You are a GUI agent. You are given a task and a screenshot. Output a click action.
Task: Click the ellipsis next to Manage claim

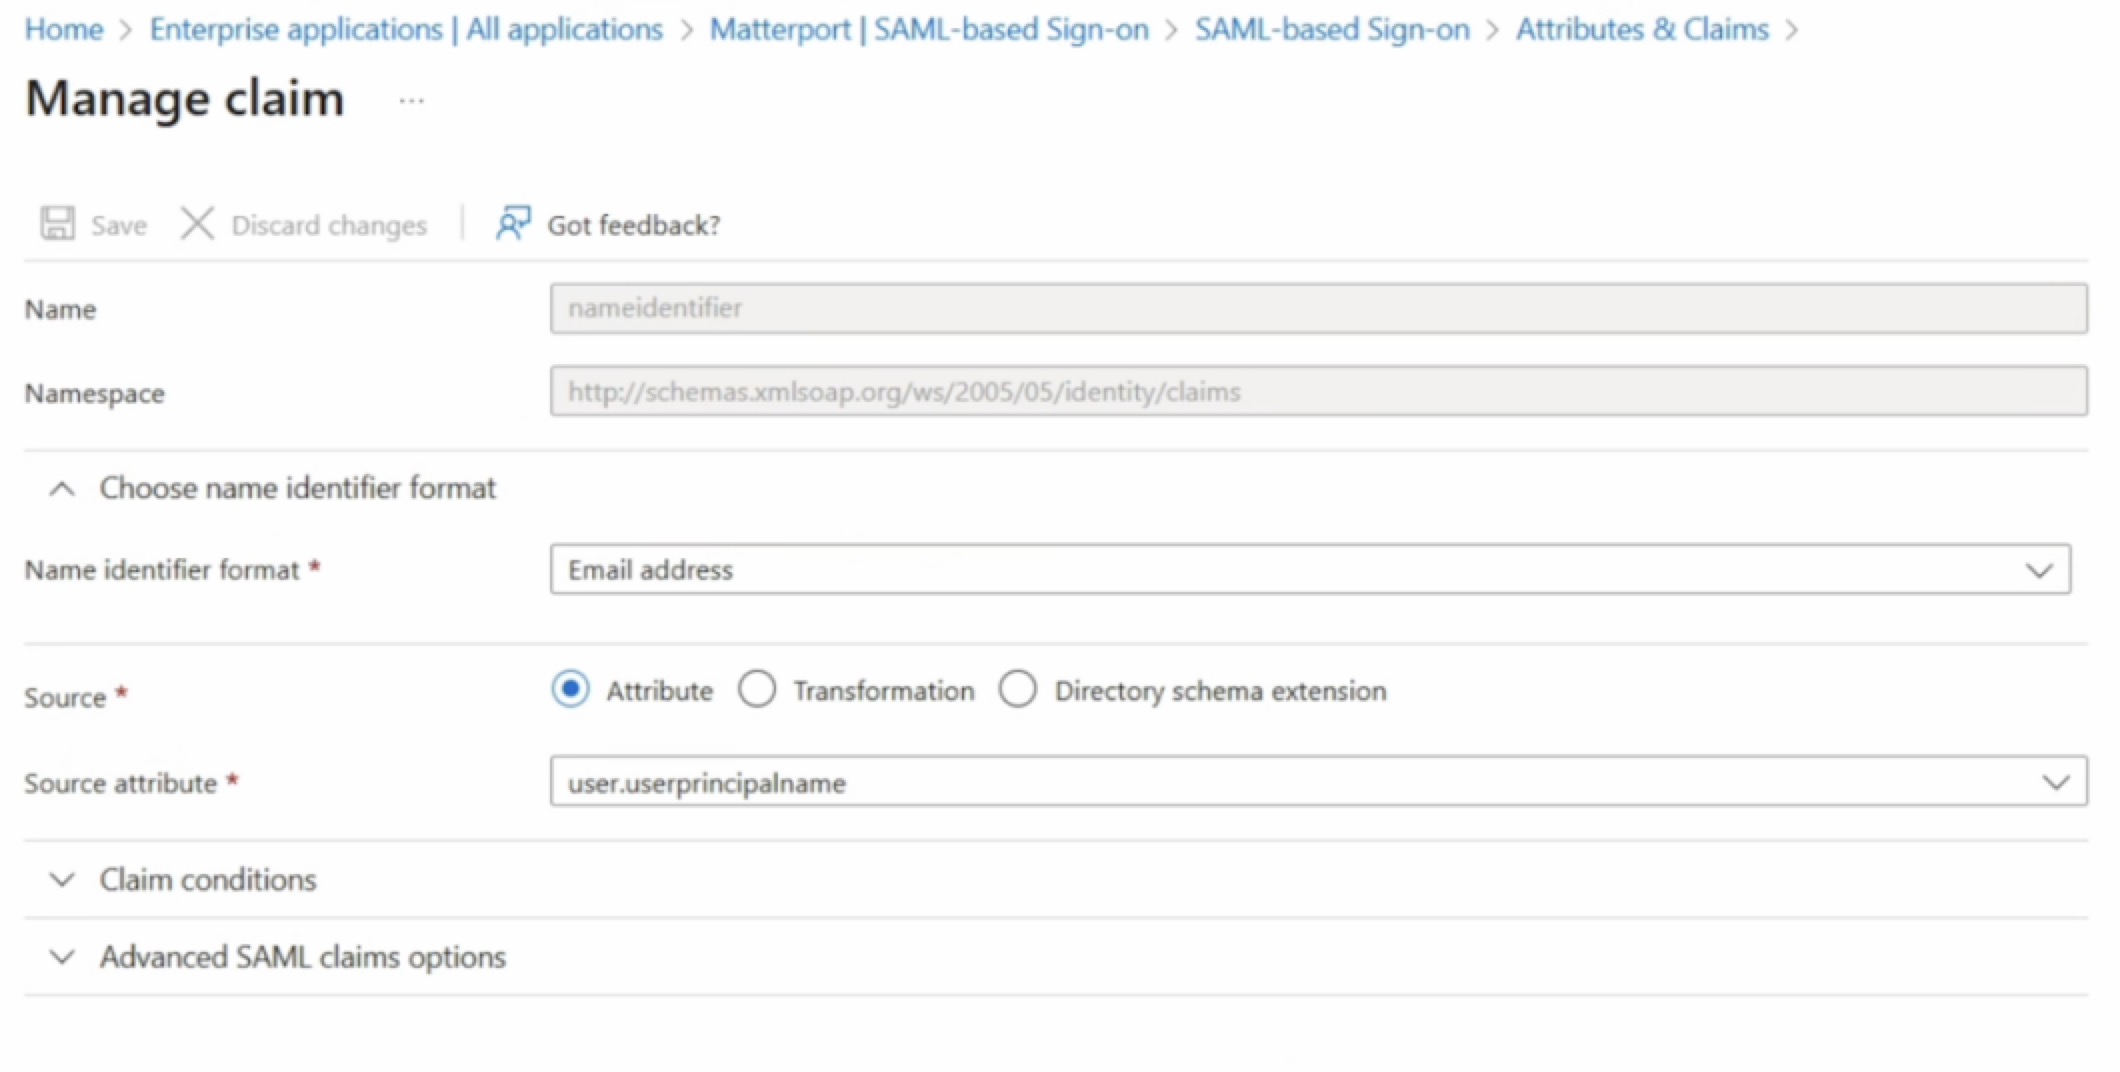pyautogui.click(x=410, y=100)
